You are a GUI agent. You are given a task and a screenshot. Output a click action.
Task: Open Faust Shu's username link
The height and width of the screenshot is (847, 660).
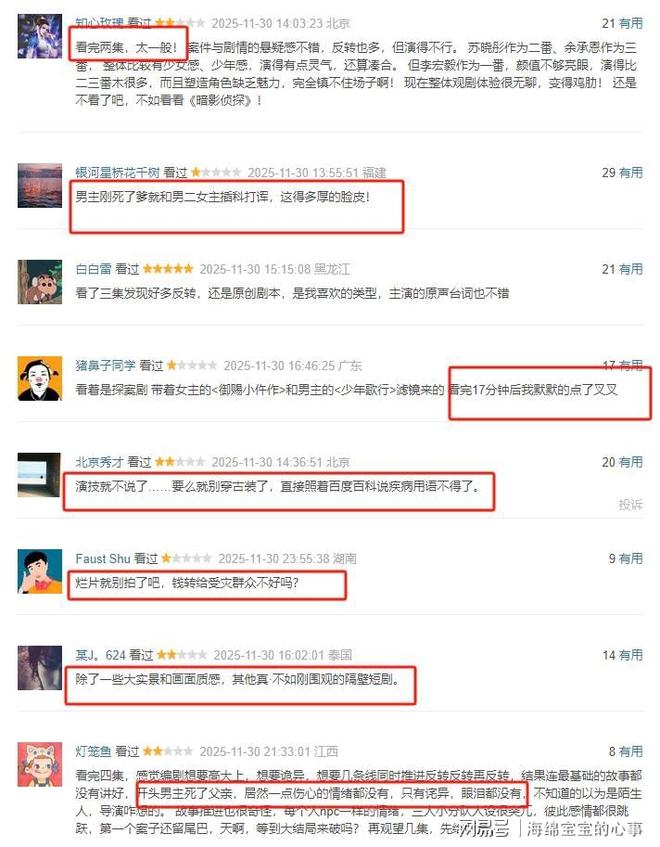[103, 559]
